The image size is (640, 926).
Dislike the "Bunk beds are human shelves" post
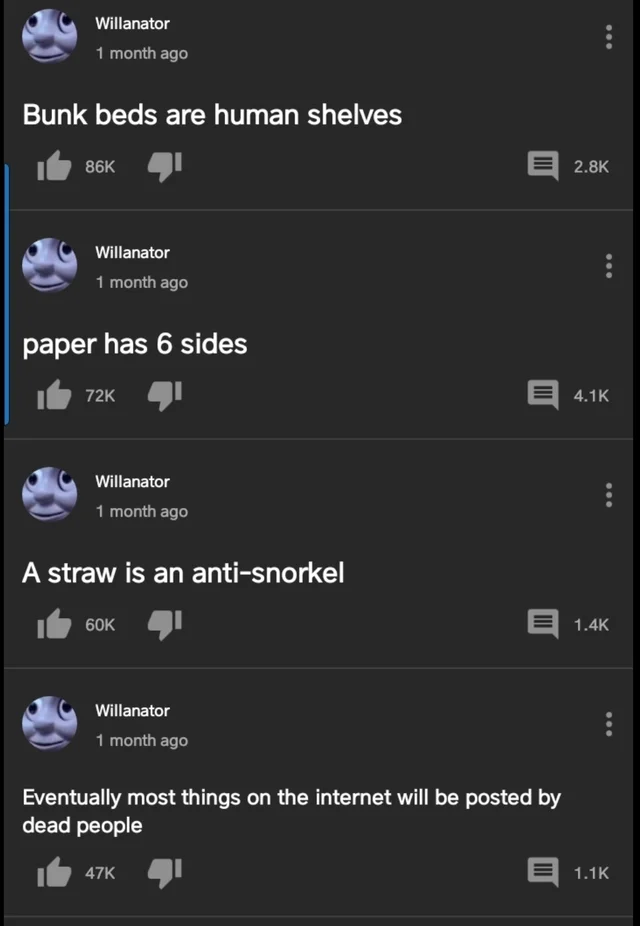click(164, 167)
